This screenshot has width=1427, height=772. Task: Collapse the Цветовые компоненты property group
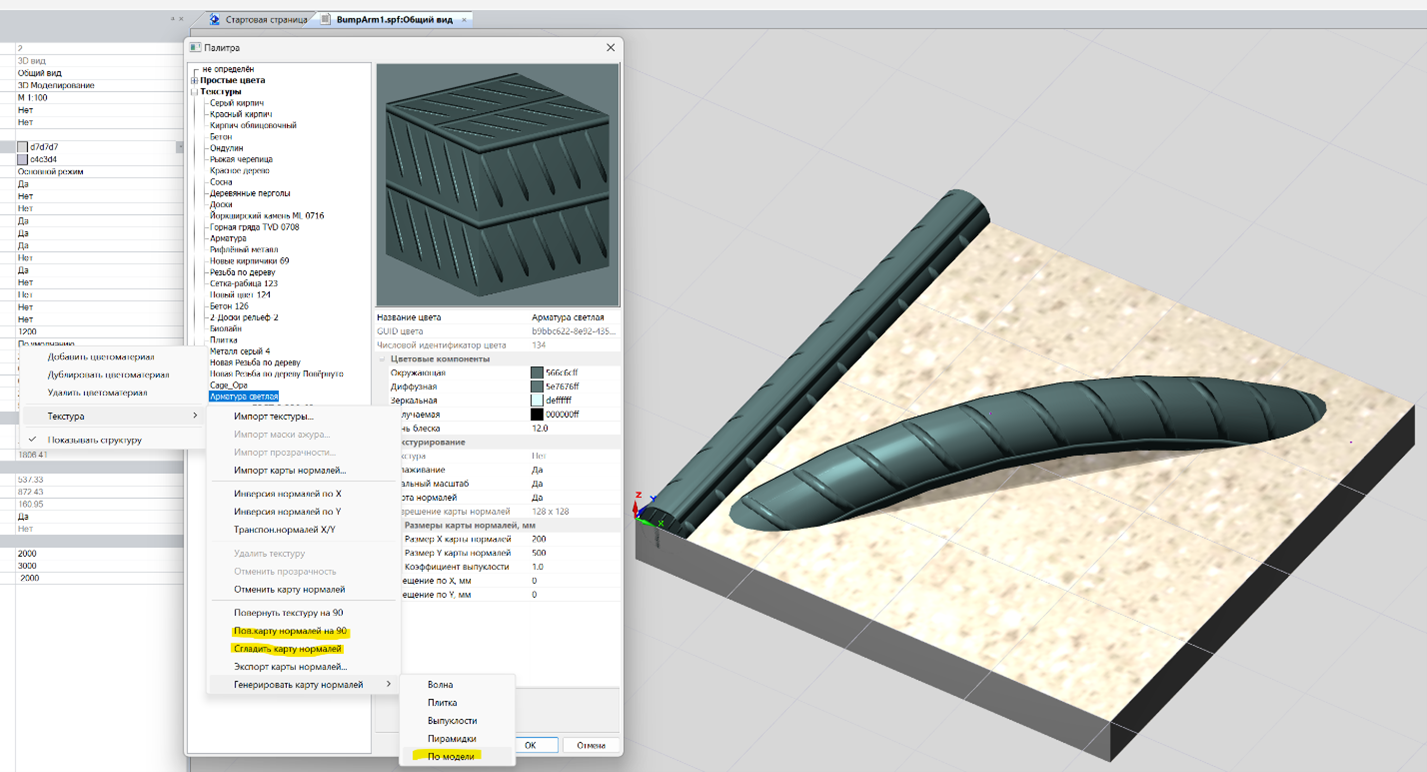tap(384, 359)
